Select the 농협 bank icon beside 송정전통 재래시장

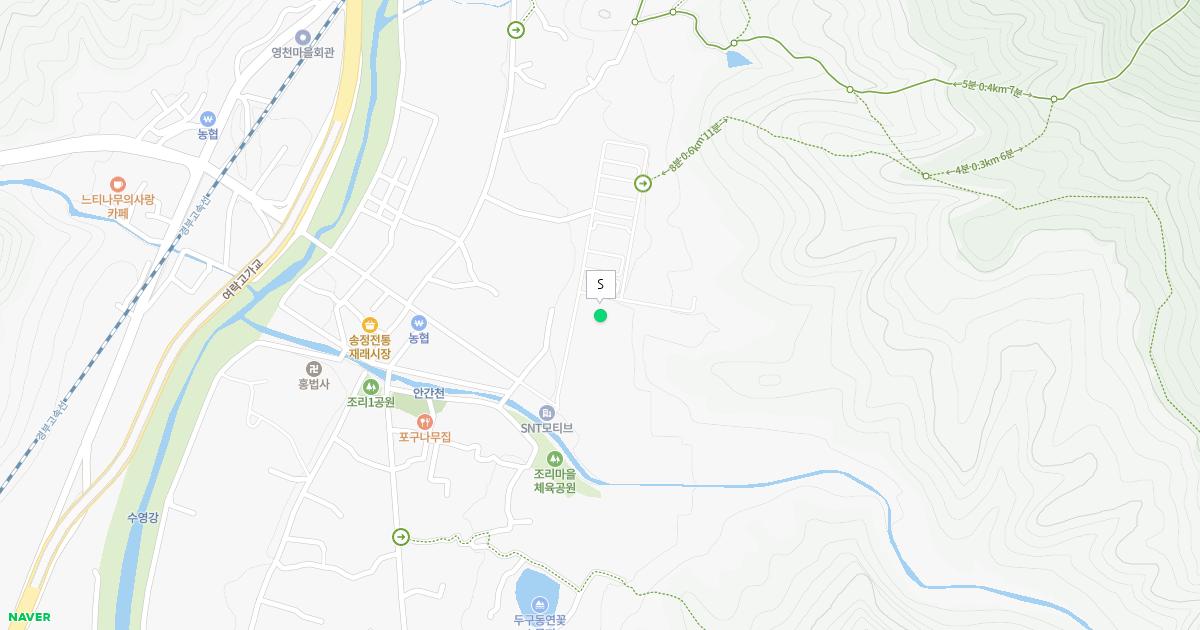click(x=419, y=322)
